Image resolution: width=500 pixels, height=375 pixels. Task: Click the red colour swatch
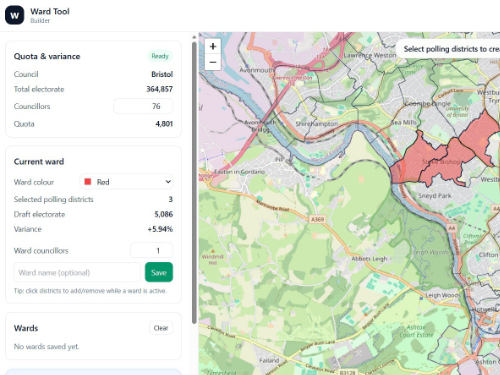pyautogui.click(x=88, y=182)
